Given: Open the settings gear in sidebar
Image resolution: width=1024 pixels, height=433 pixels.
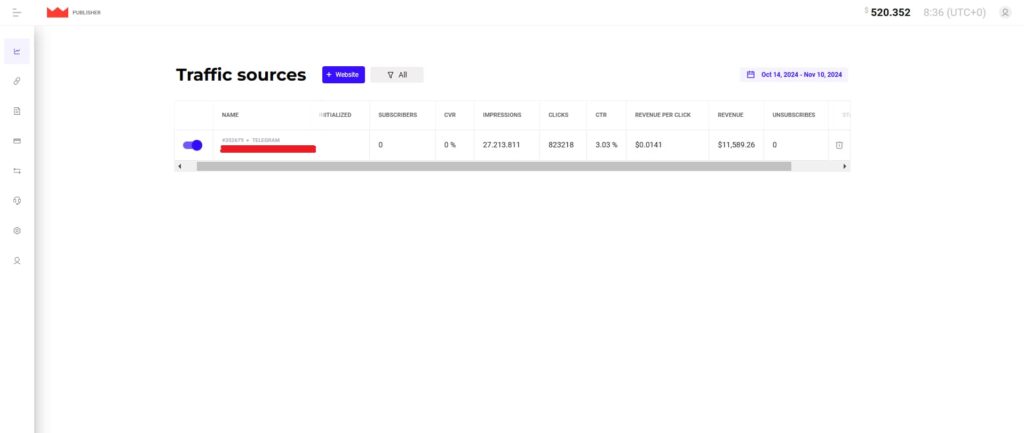Looking at the screenshot, I should tap(17, 231).
